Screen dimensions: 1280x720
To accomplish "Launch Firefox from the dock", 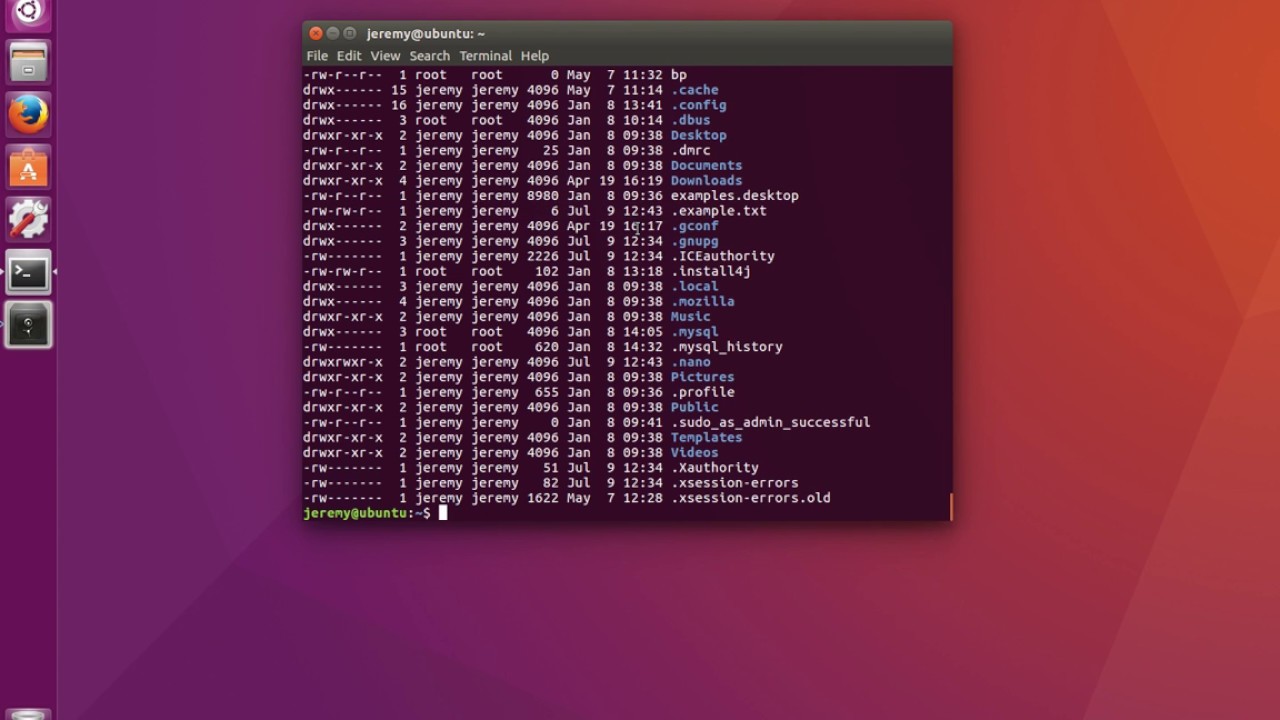I will (28, 114).
